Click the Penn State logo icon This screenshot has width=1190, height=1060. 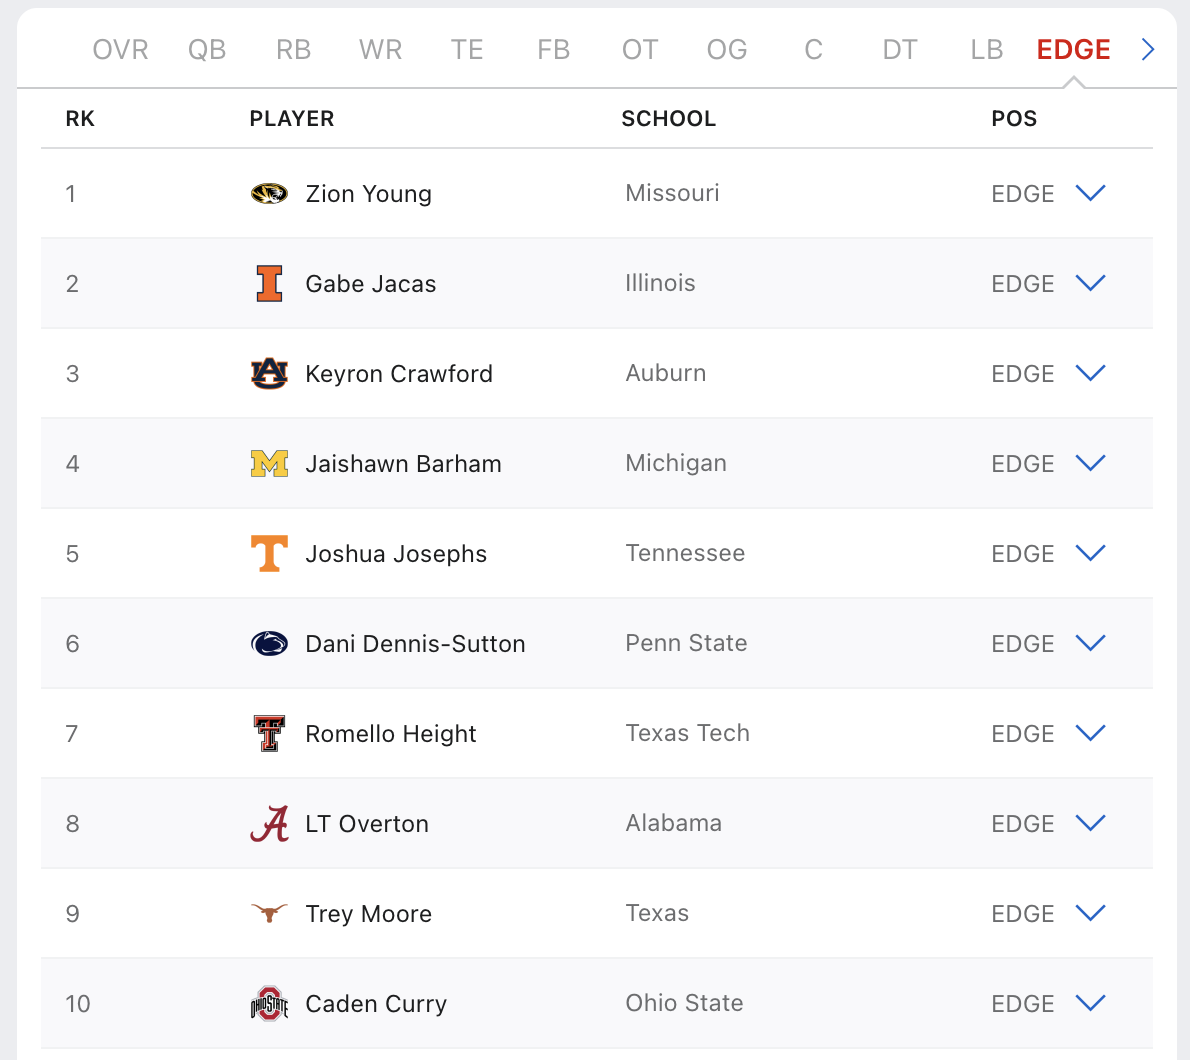pos(269,644)
